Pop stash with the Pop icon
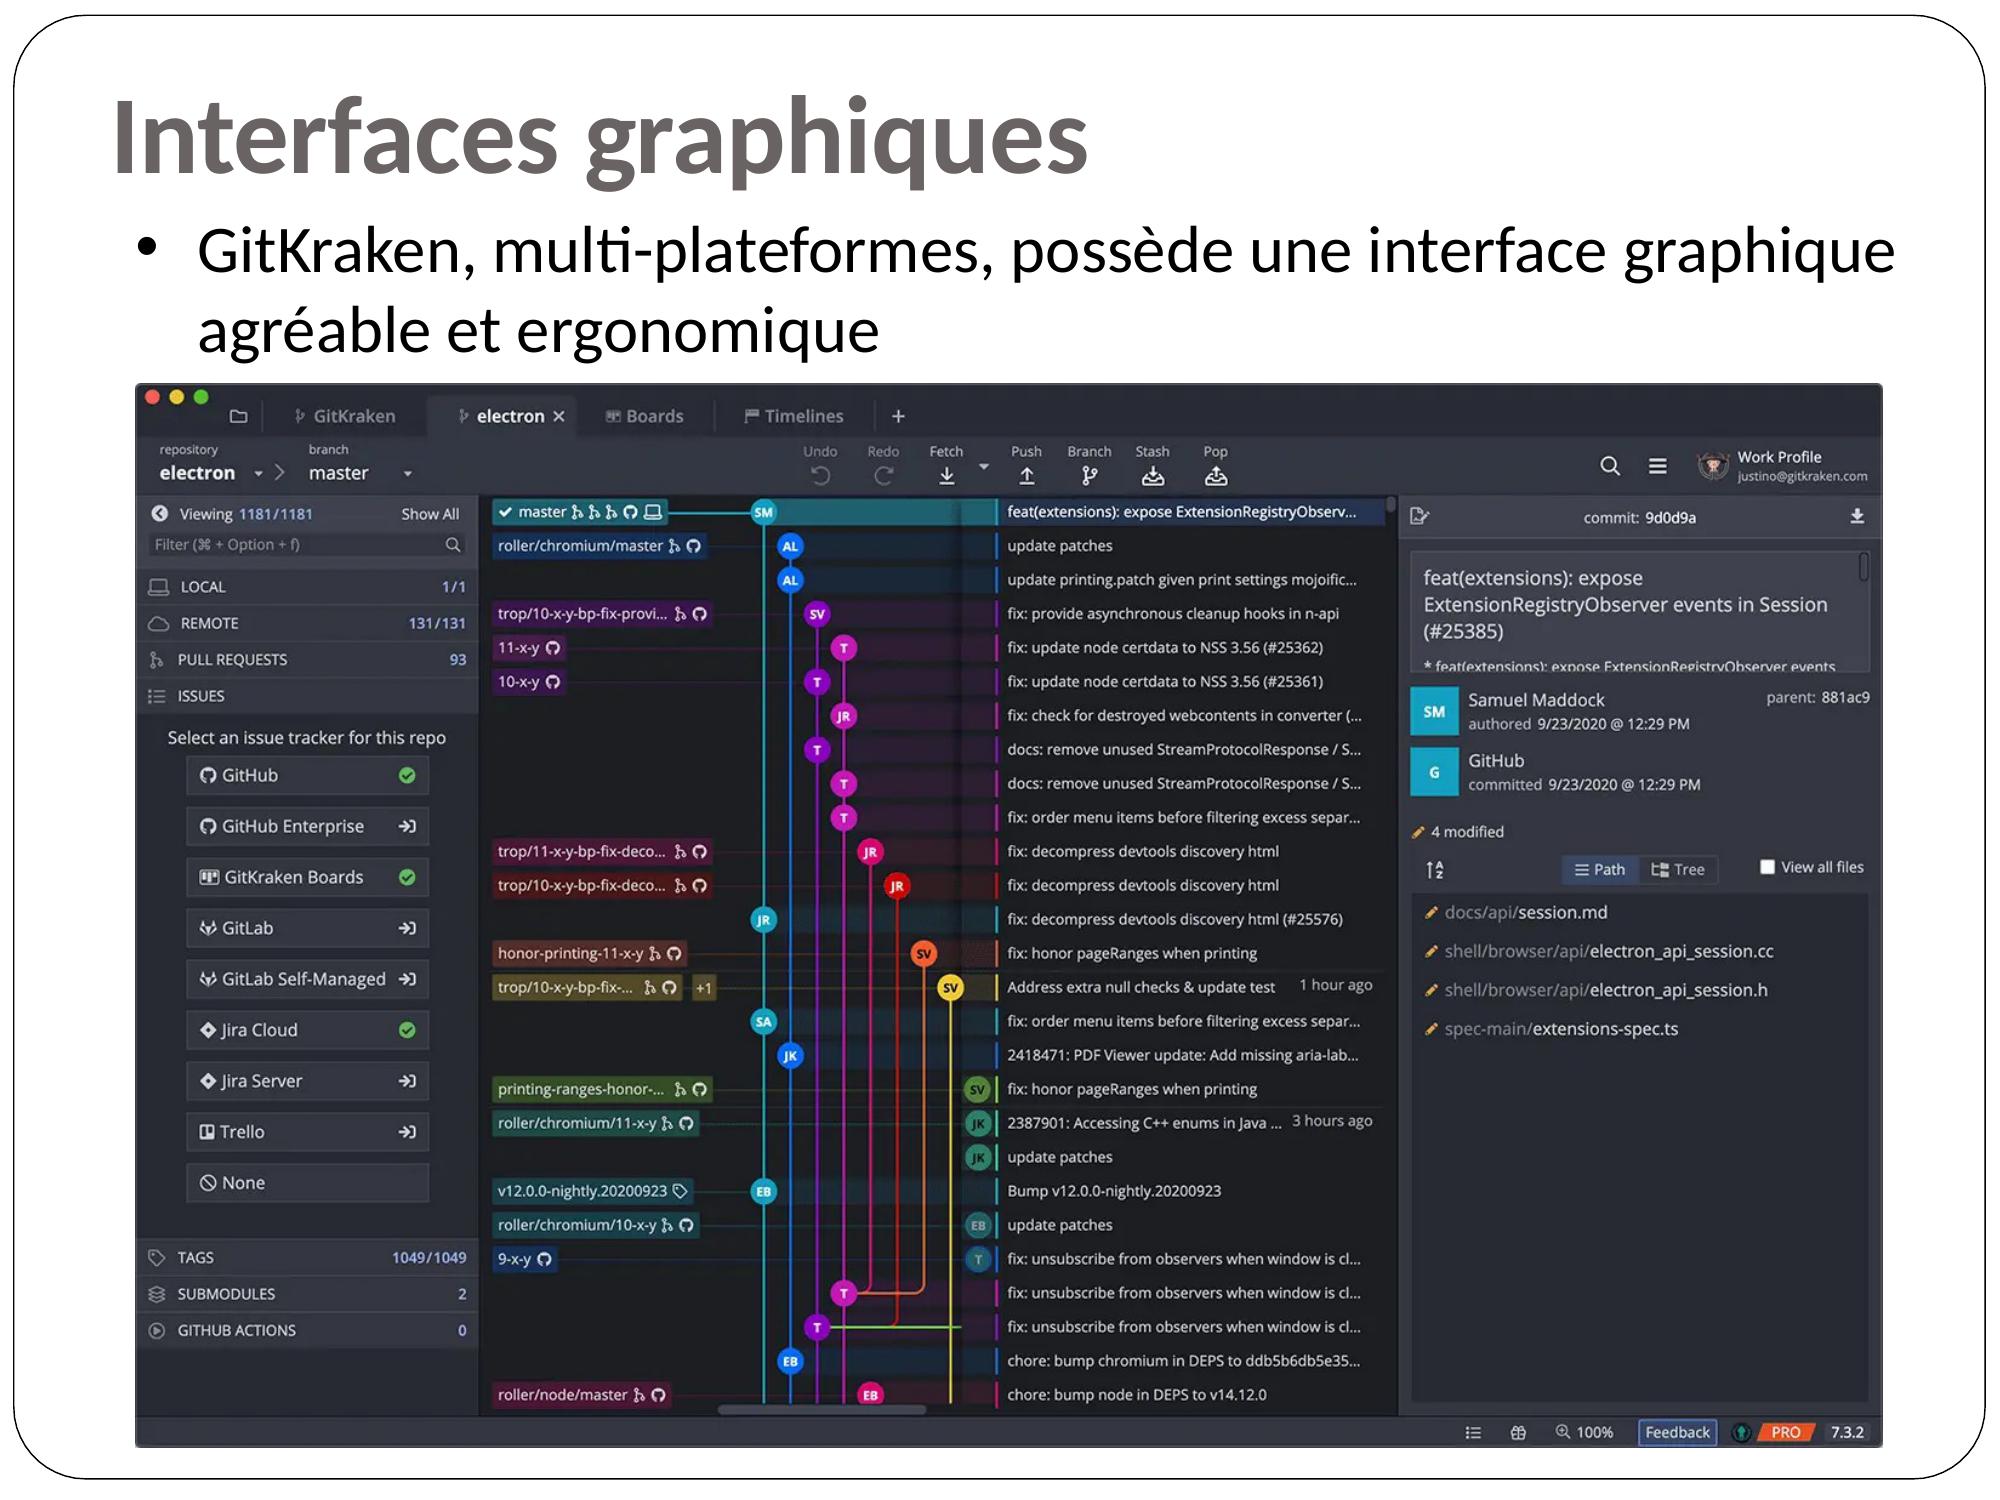This screenshot has height=1500, width=2000. point(1215,476)
